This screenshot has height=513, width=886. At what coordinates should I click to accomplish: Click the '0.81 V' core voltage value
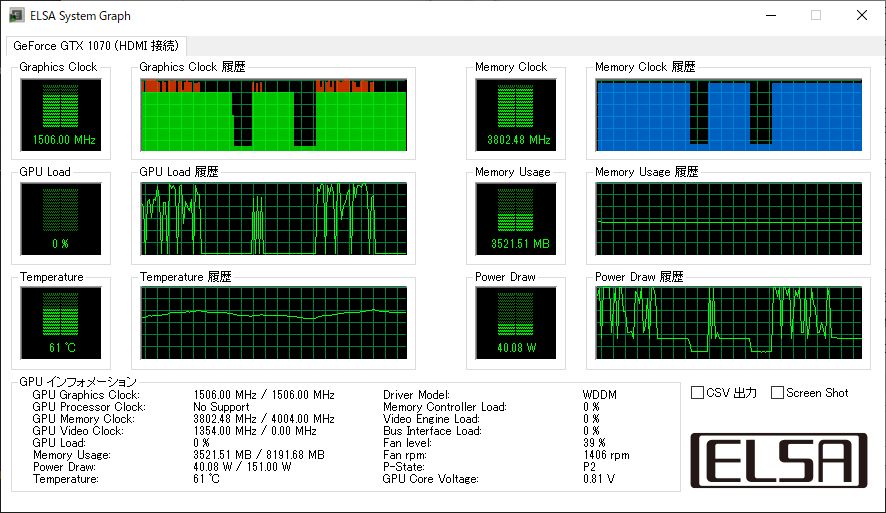pyautogui.click(x=599, y=479)
